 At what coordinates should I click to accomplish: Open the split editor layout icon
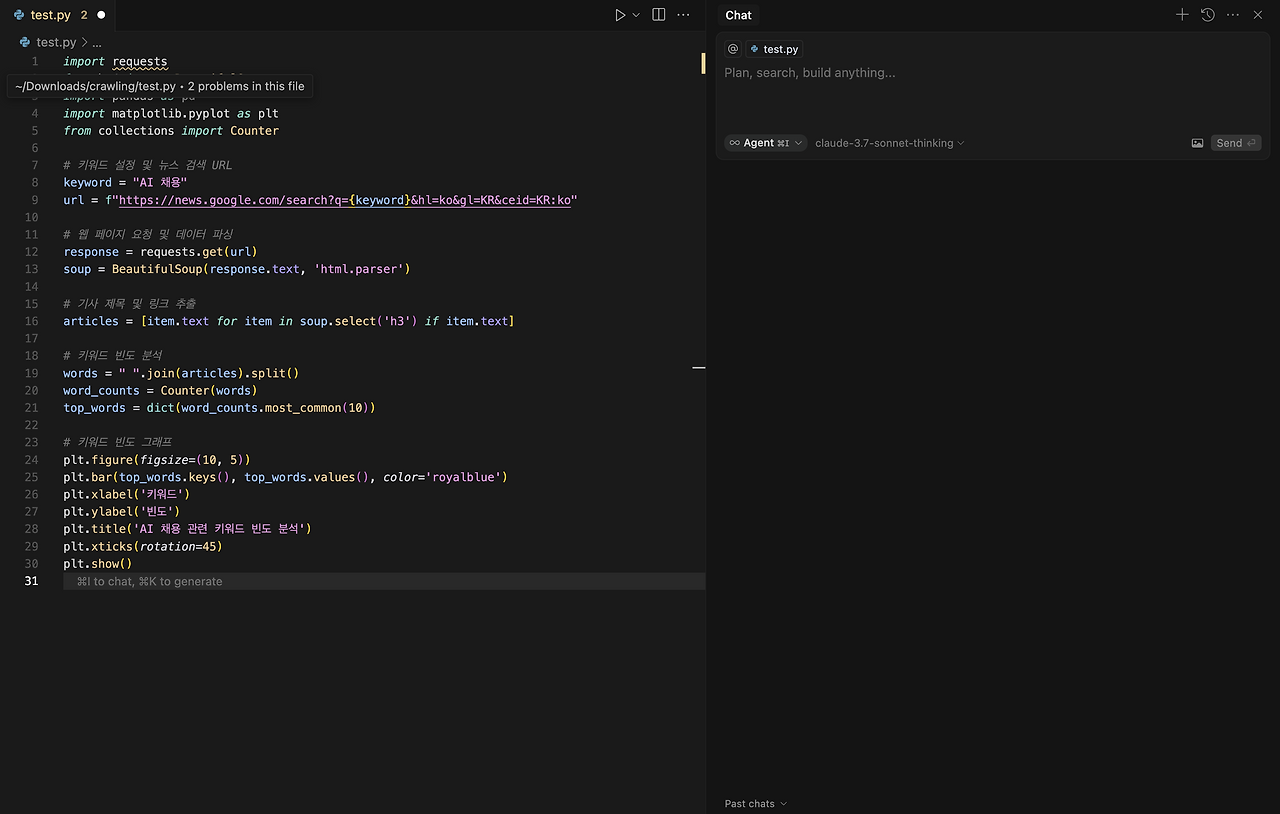(x=658, y=14)
